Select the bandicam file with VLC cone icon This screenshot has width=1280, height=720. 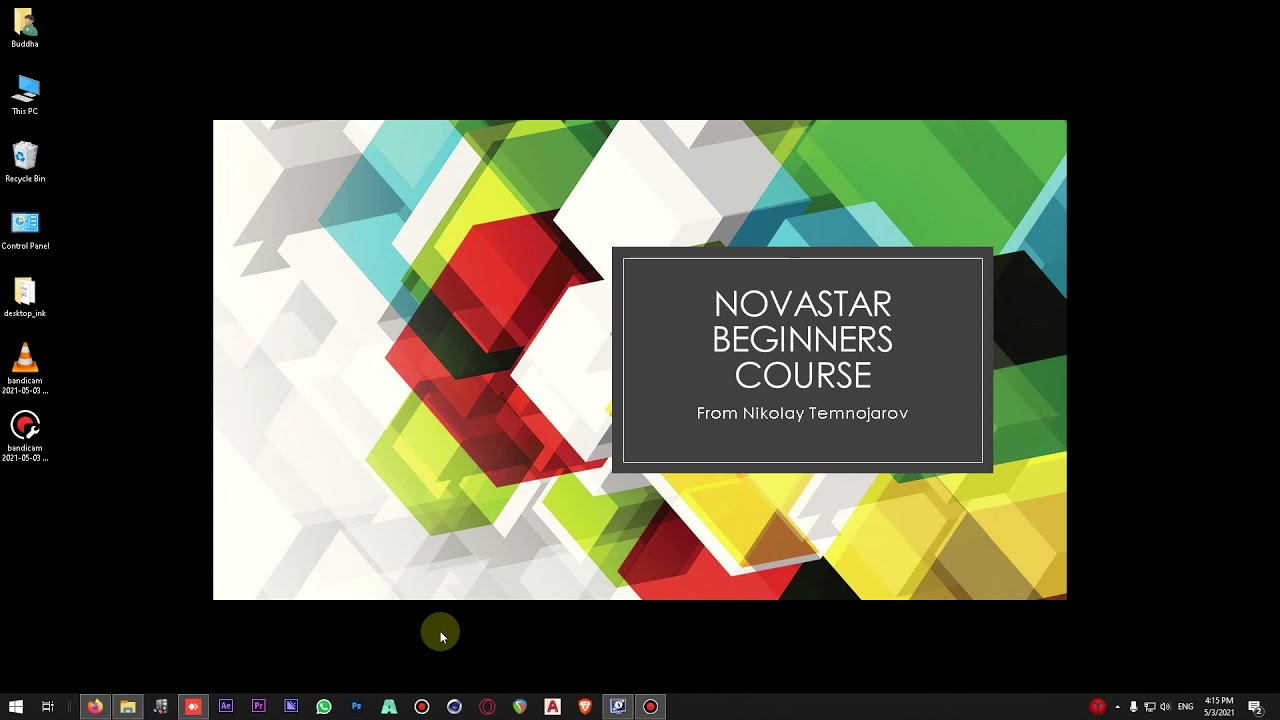point(25,368)
